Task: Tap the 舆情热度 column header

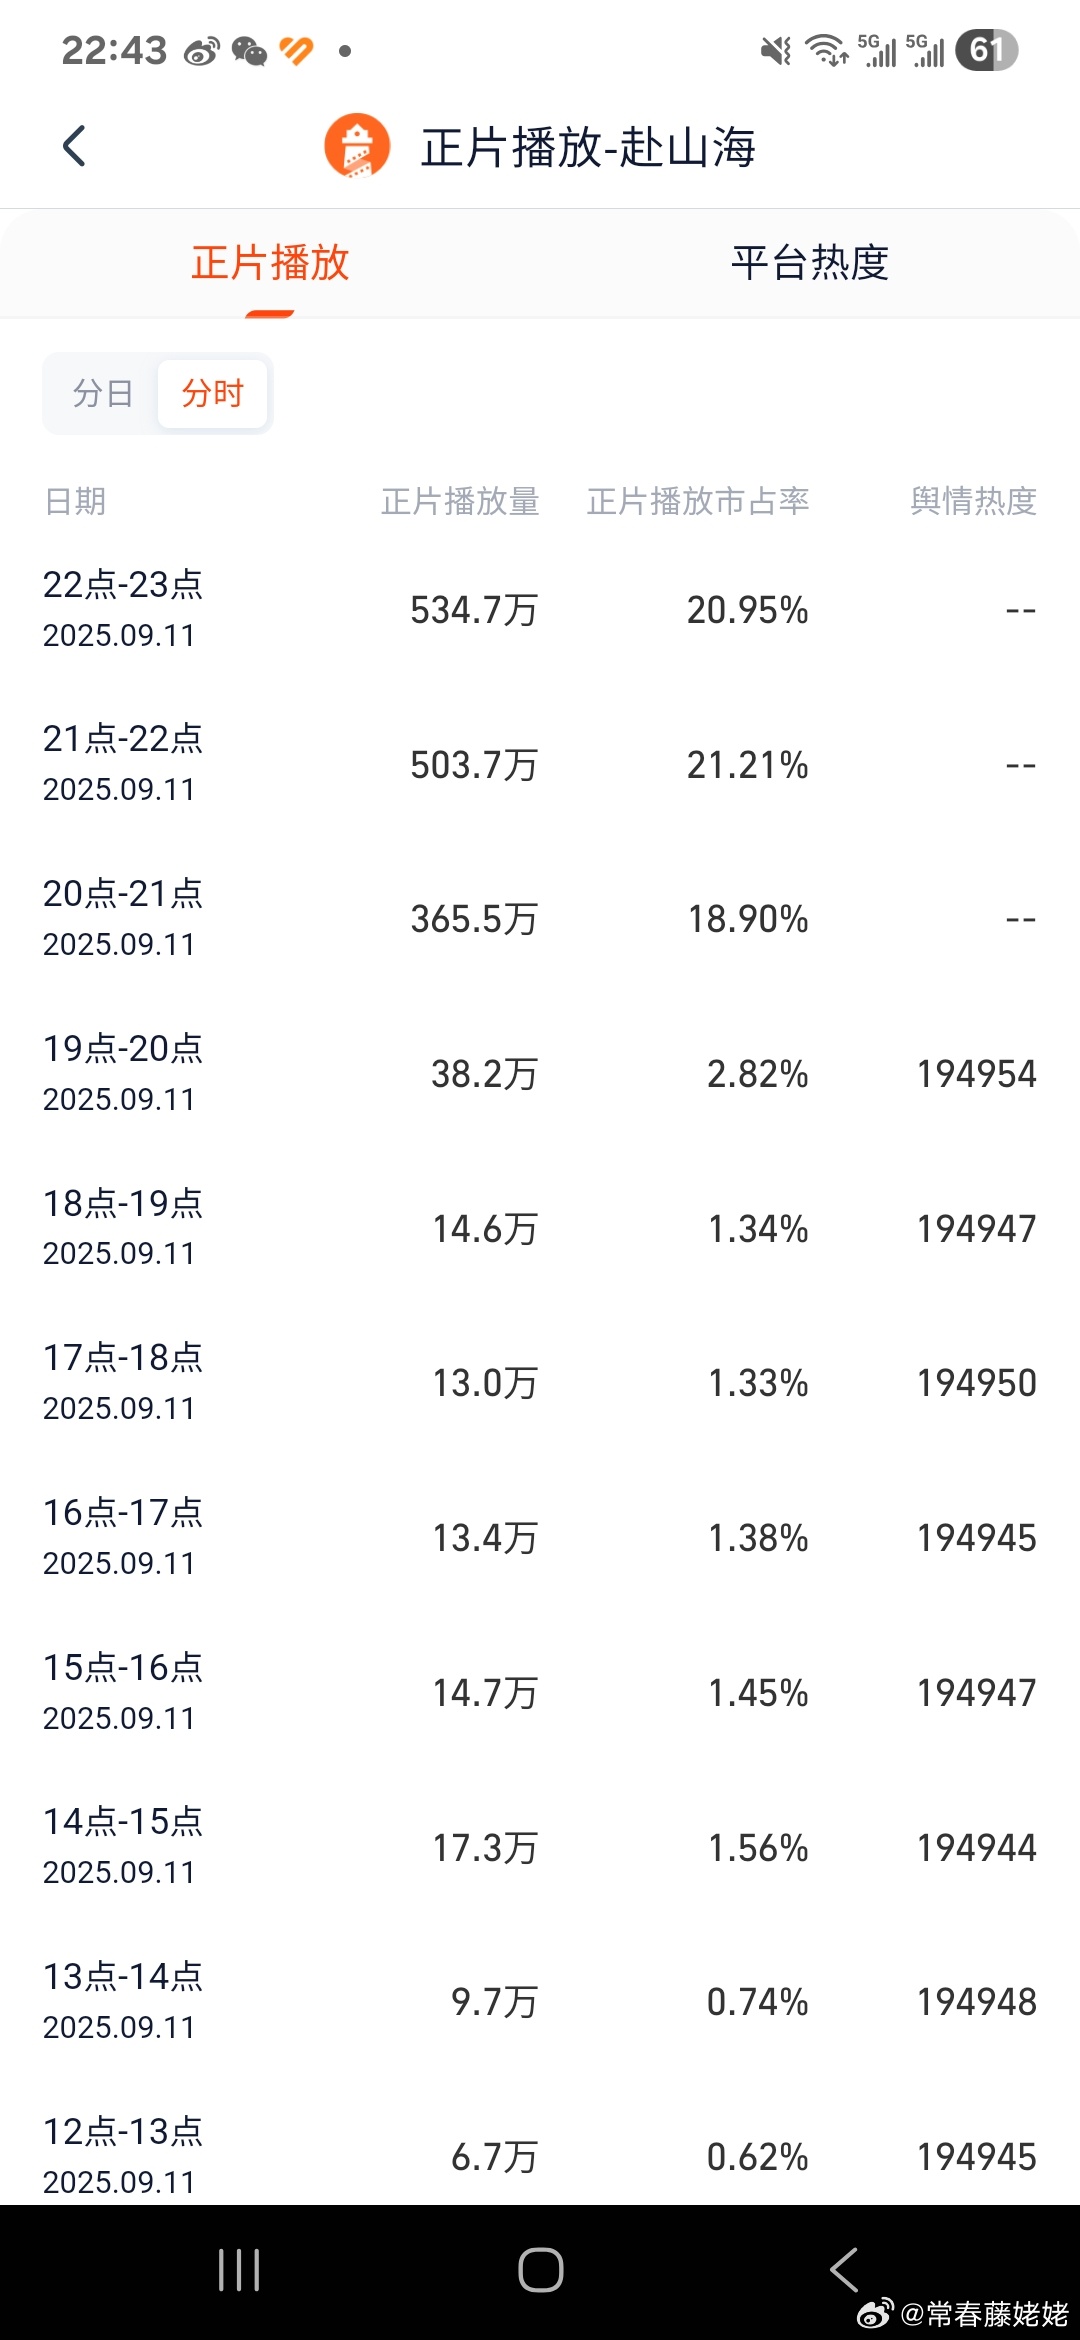Action: coord(973,501)
